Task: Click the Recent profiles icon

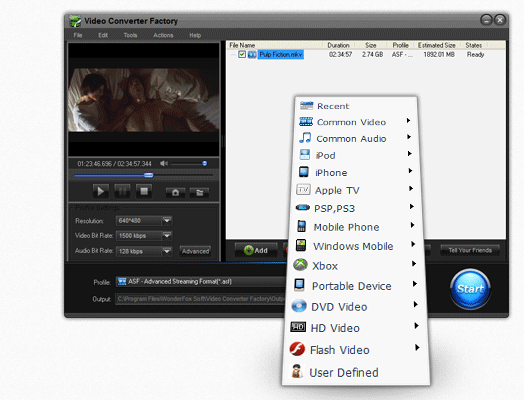Action: (x=306, y=106)
